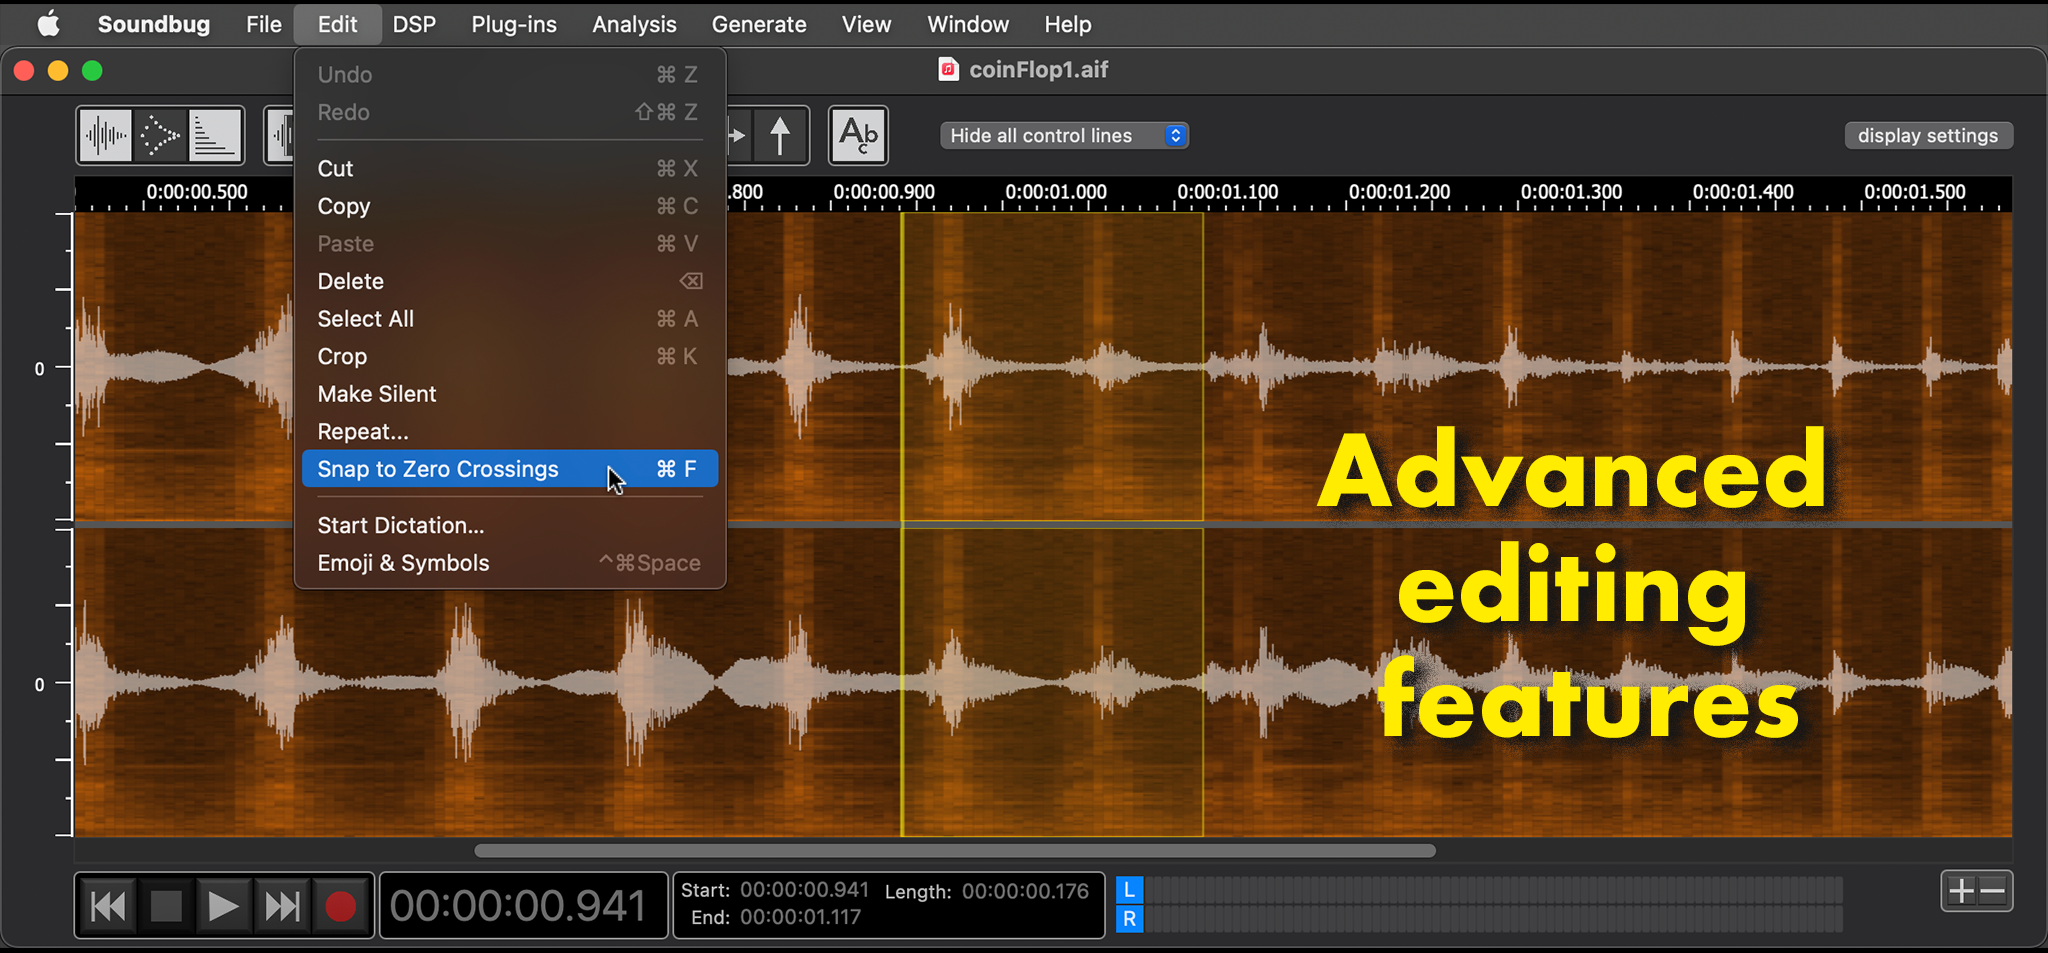The image size is (2048, 953).
Task: Open the File menu
Action: [x=264, y=24]
